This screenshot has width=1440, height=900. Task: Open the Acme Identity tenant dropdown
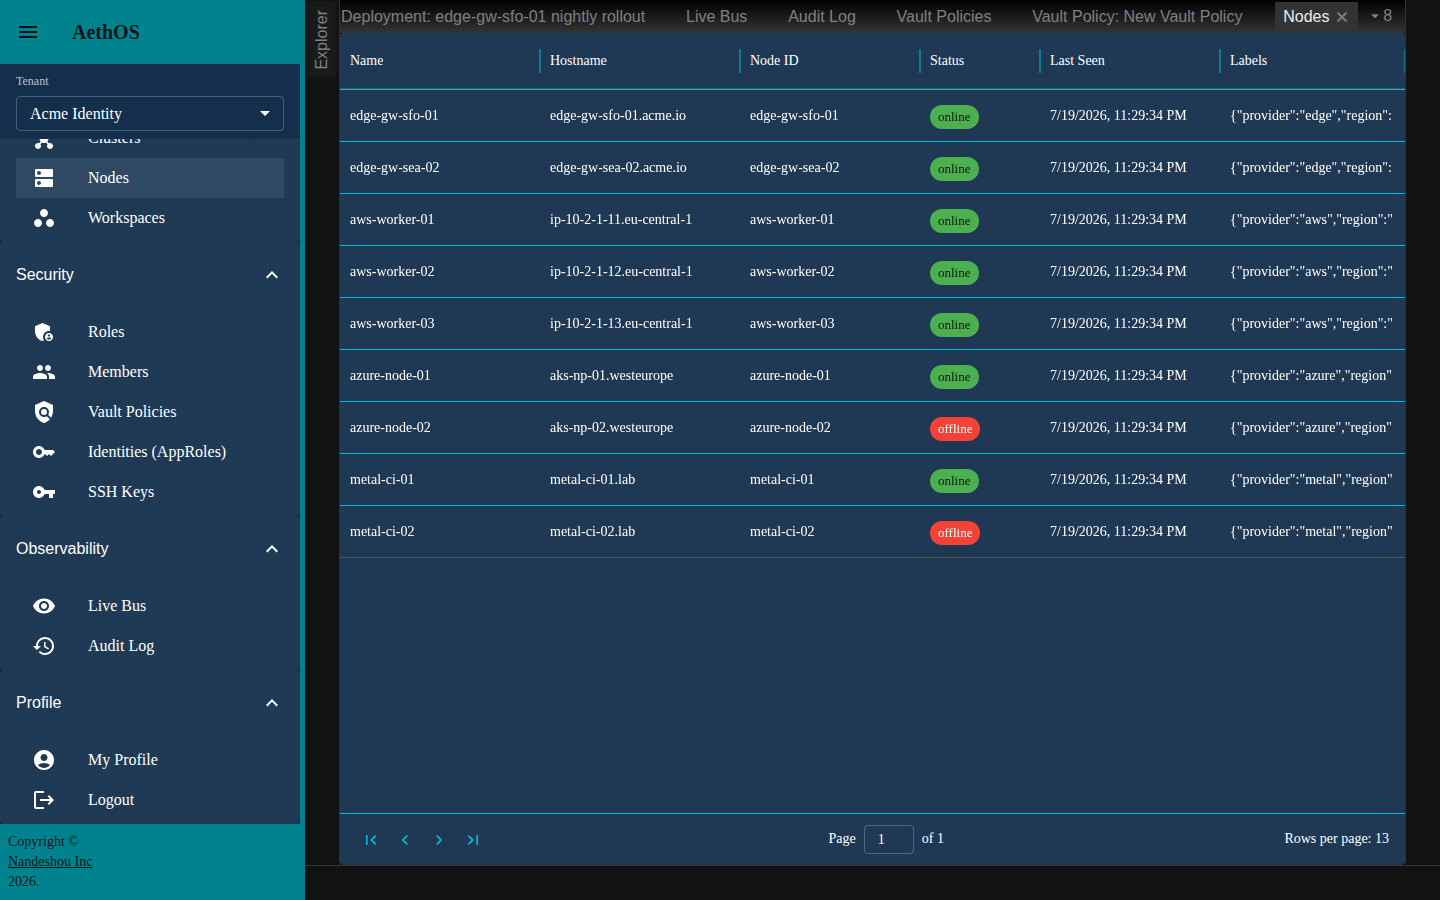pyautogui.click(x=150, y=114)
